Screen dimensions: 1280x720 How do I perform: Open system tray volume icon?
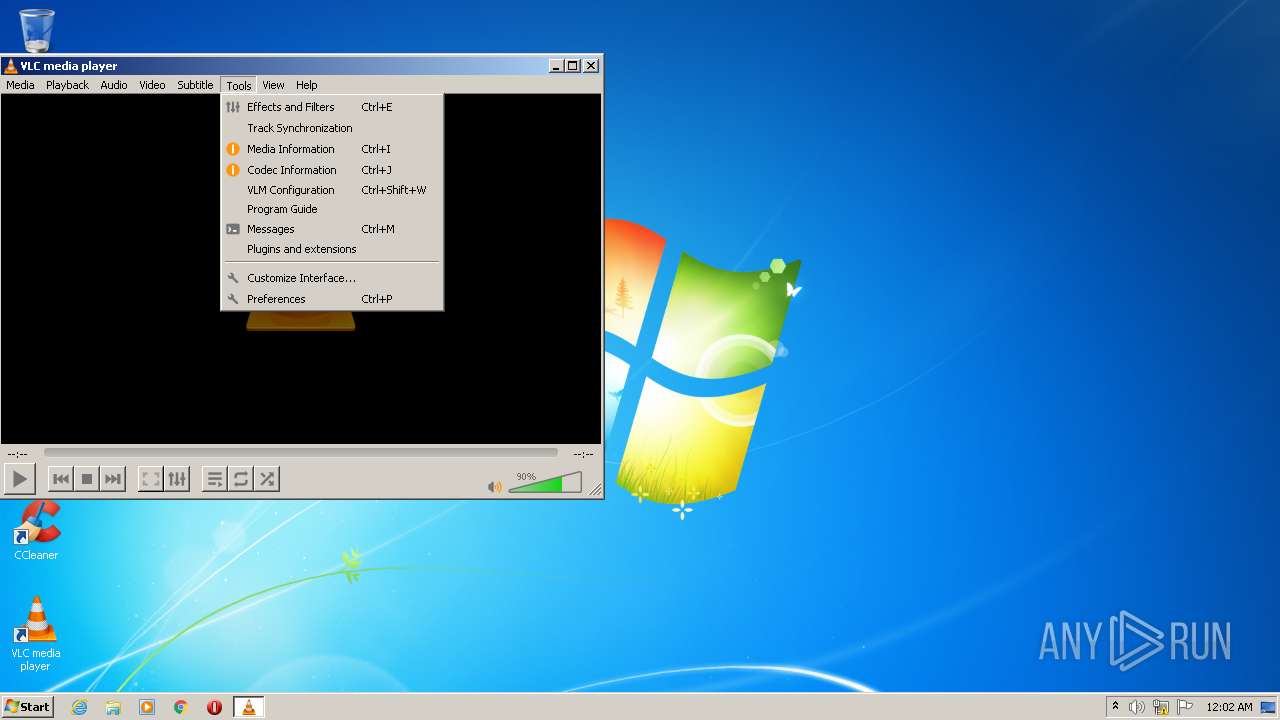click(x=1137, y=707)
